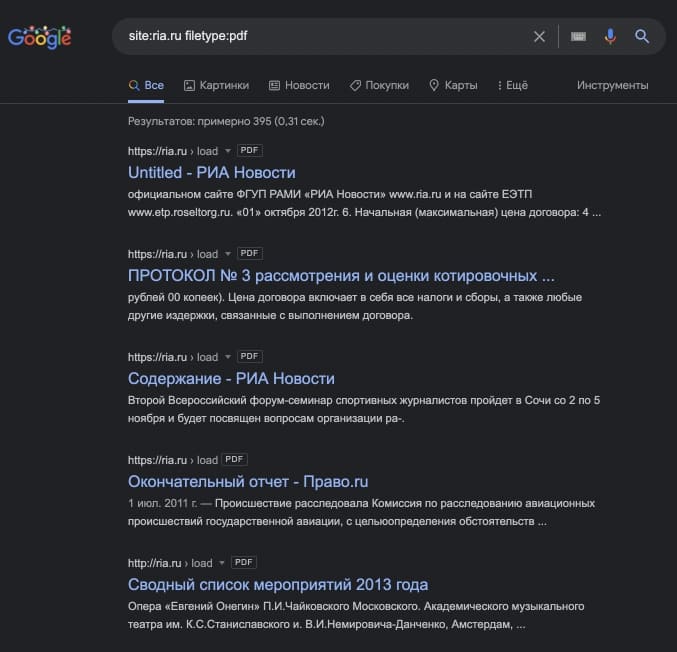
Task: Select the Все tab
Action: point(146,85)
